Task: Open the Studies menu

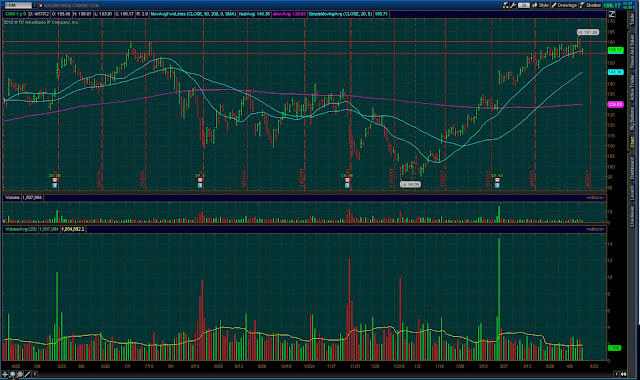Action: pyautogui.click(x=590, y=5)
